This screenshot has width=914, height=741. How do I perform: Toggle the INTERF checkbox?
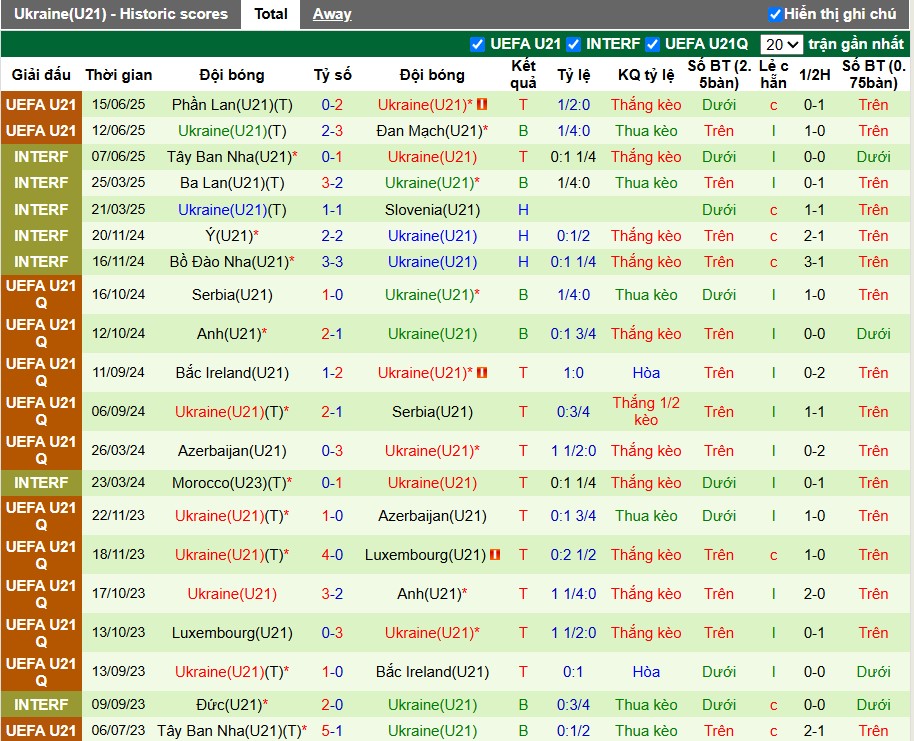574,44
